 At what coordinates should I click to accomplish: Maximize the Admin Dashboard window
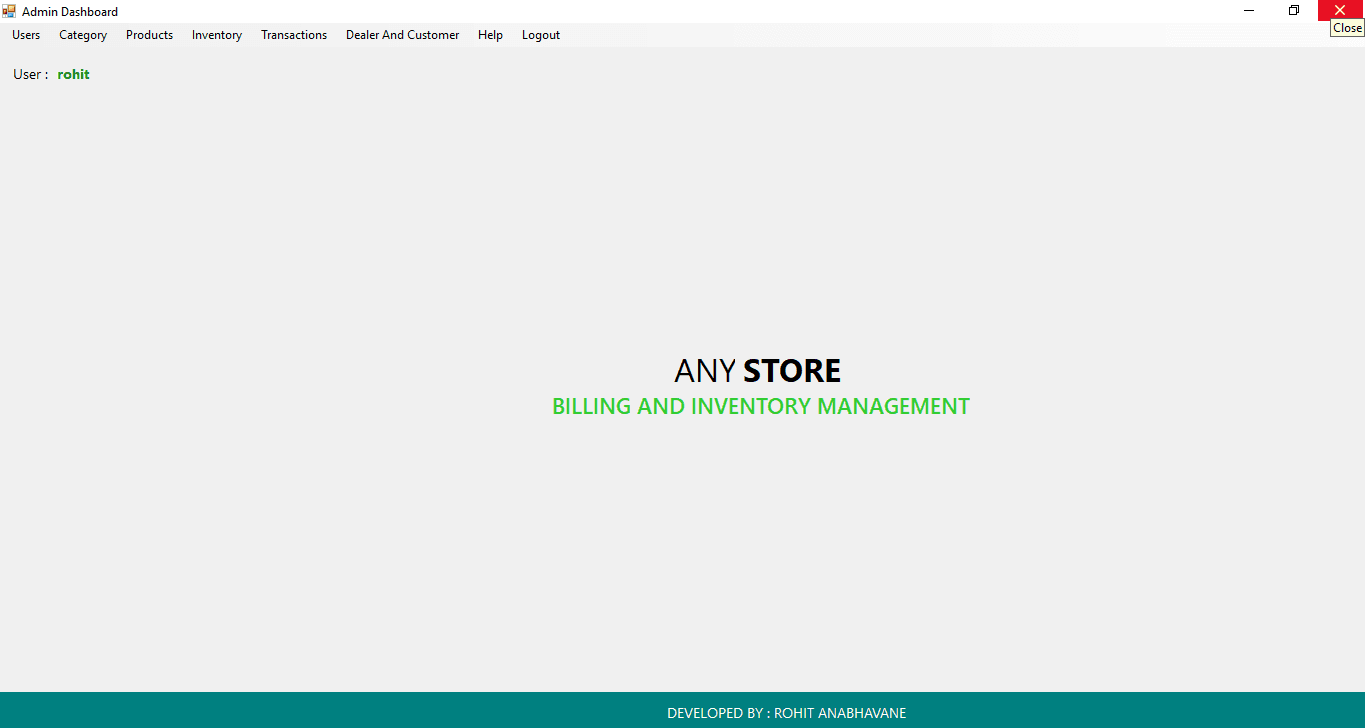click(1293, 10)
